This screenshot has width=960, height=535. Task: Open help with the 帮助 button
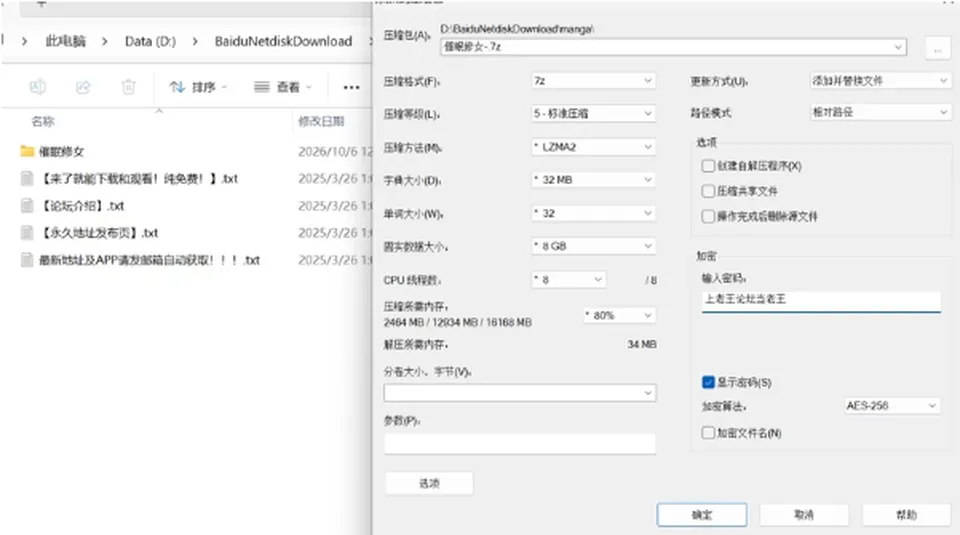tap(906, 515)
